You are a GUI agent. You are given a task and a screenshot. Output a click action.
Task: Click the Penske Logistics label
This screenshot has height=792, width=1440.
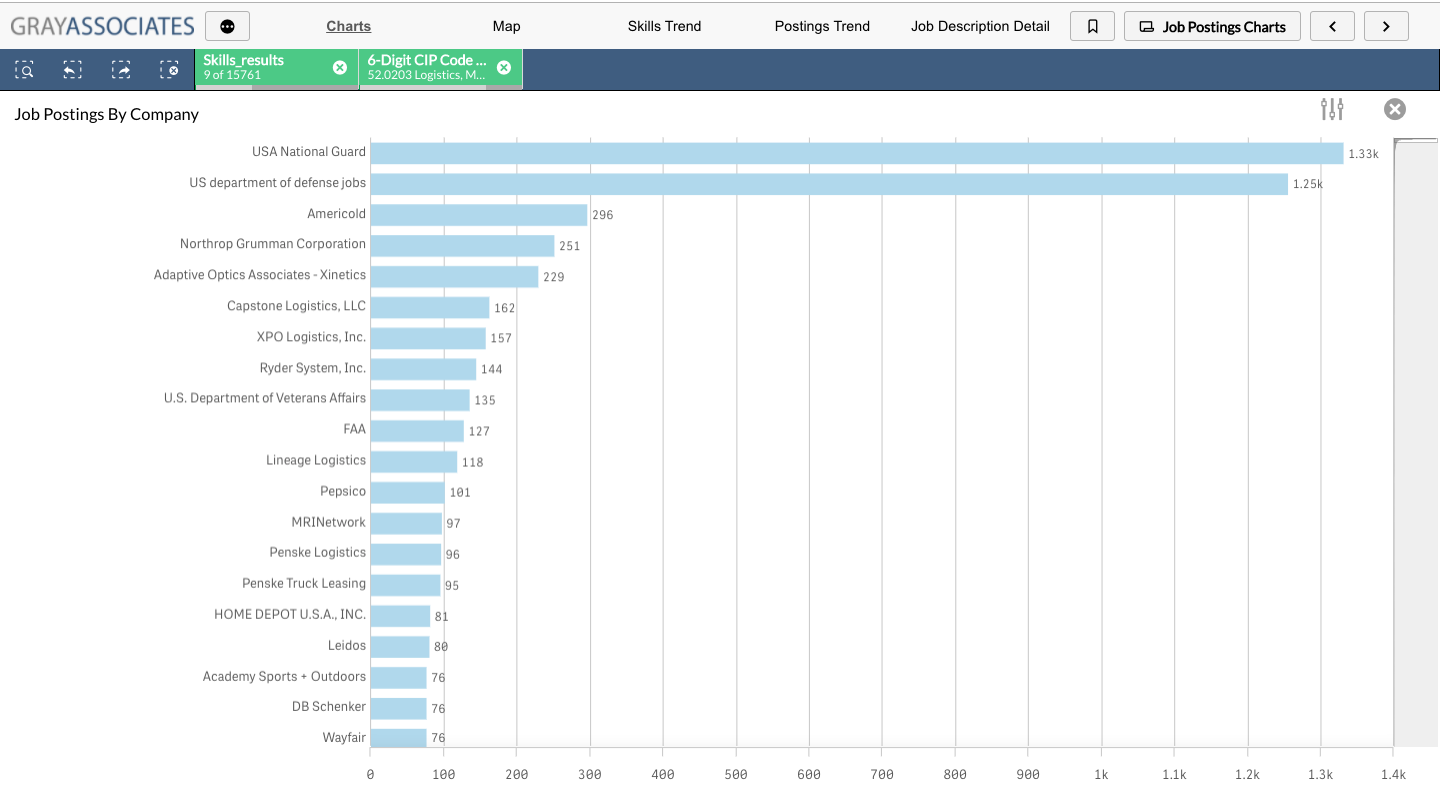(318, 552)
